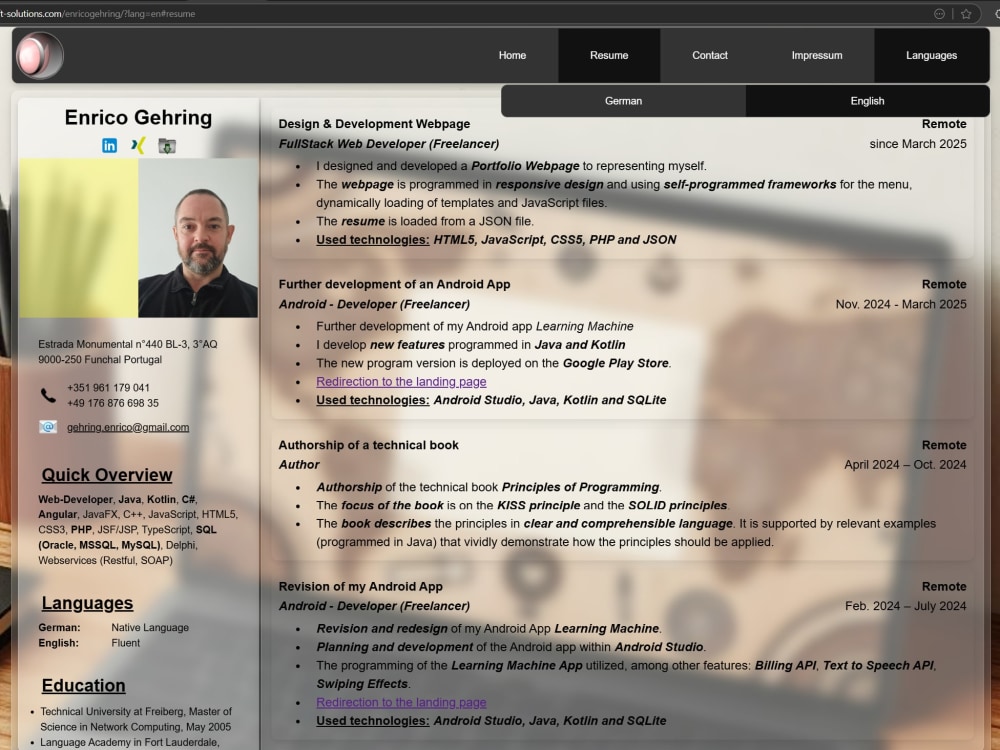Click the Google Play Store bullet text
The width and height of the screenshot is (1000, 750).
[494, 363]
